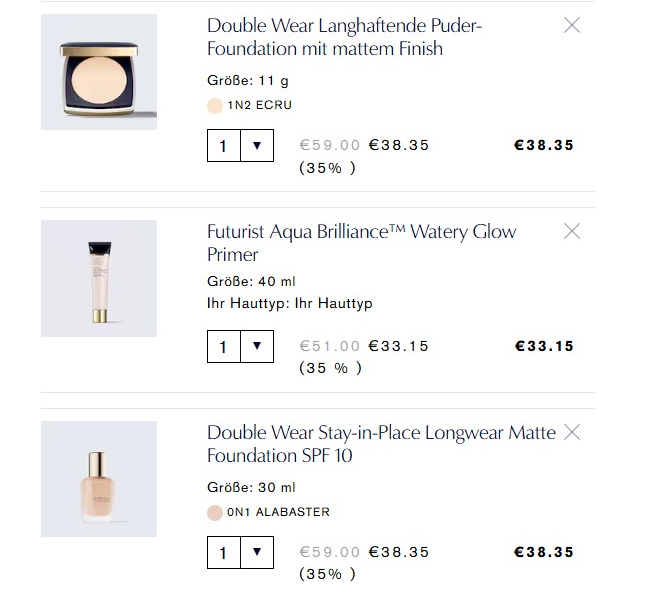Click the 0N1 Alabaster shade swatch
This screenshot has width=648, height=596.
coord(214,512)
